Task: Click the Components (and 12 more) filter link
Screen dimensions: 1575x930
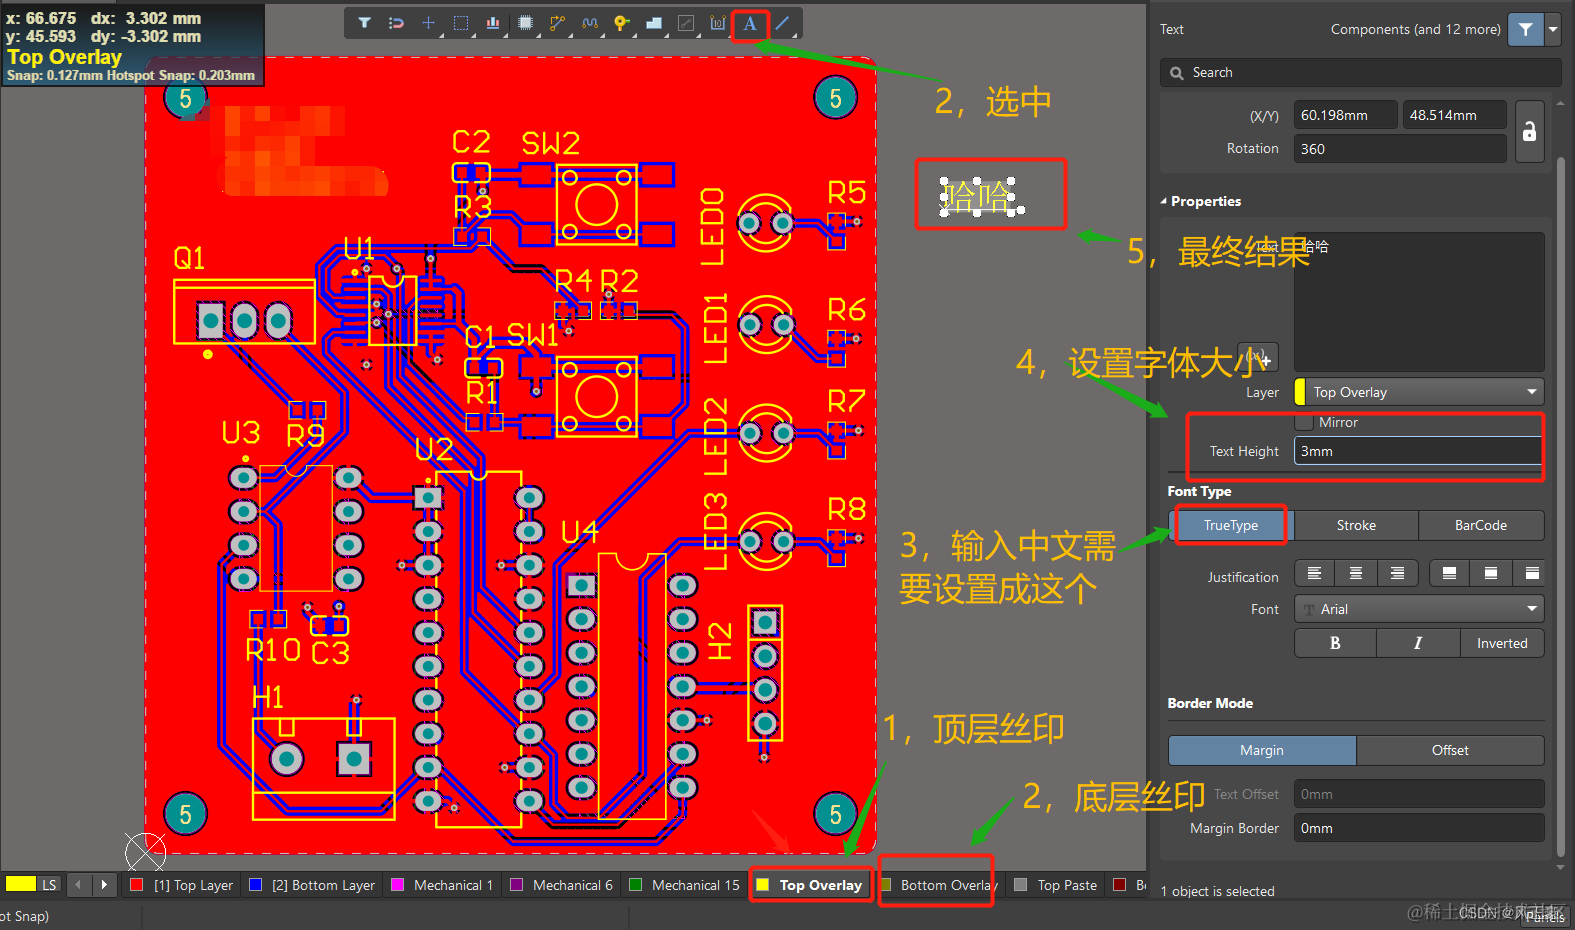Action: pos(1415,29)
